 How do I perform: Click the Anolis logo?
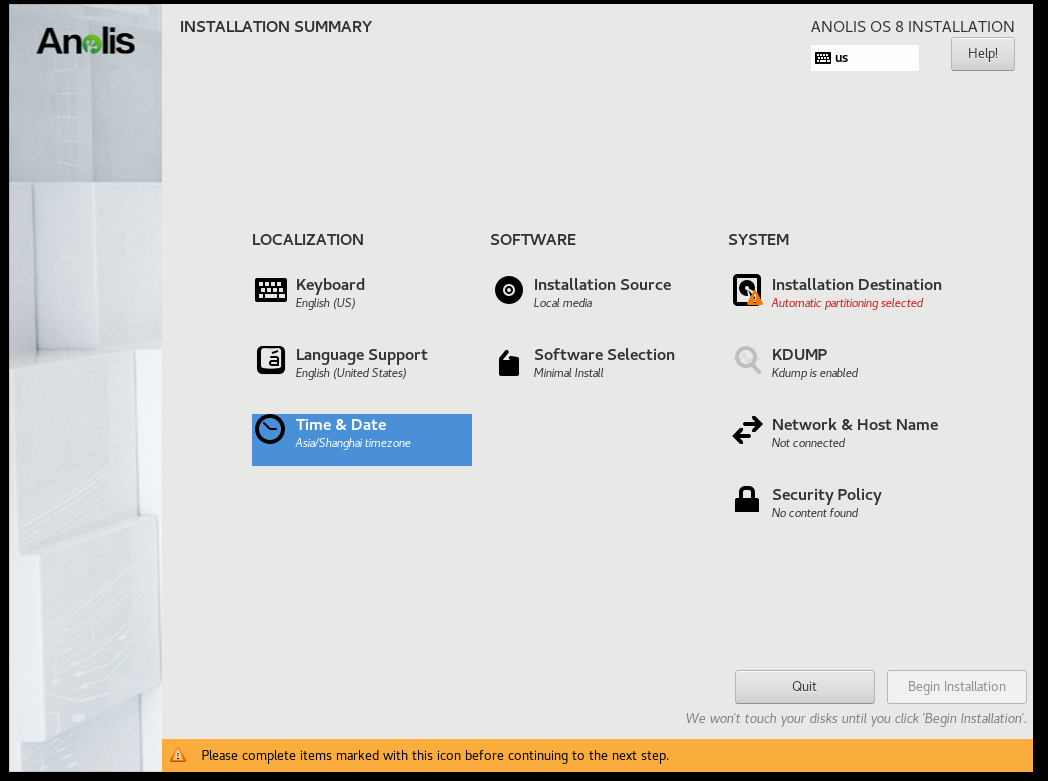point(86,41)
